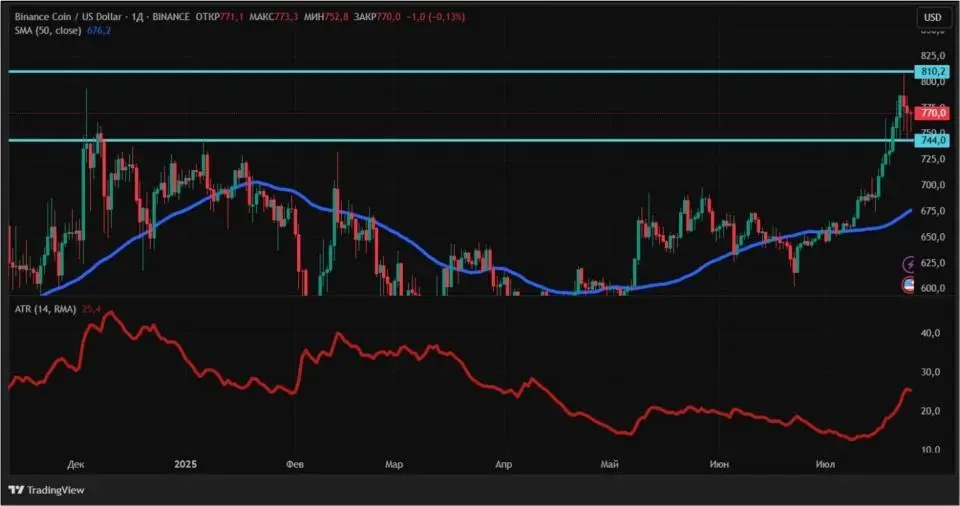This screenshot has height=506, width=960.
Task: Click the 810,2 horizontal line price label
Action: click(x=932, y=72)
